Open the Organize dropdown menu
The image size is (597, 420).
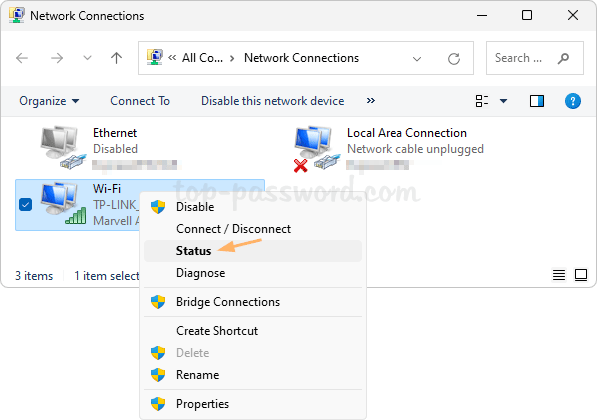pos(49,101)
